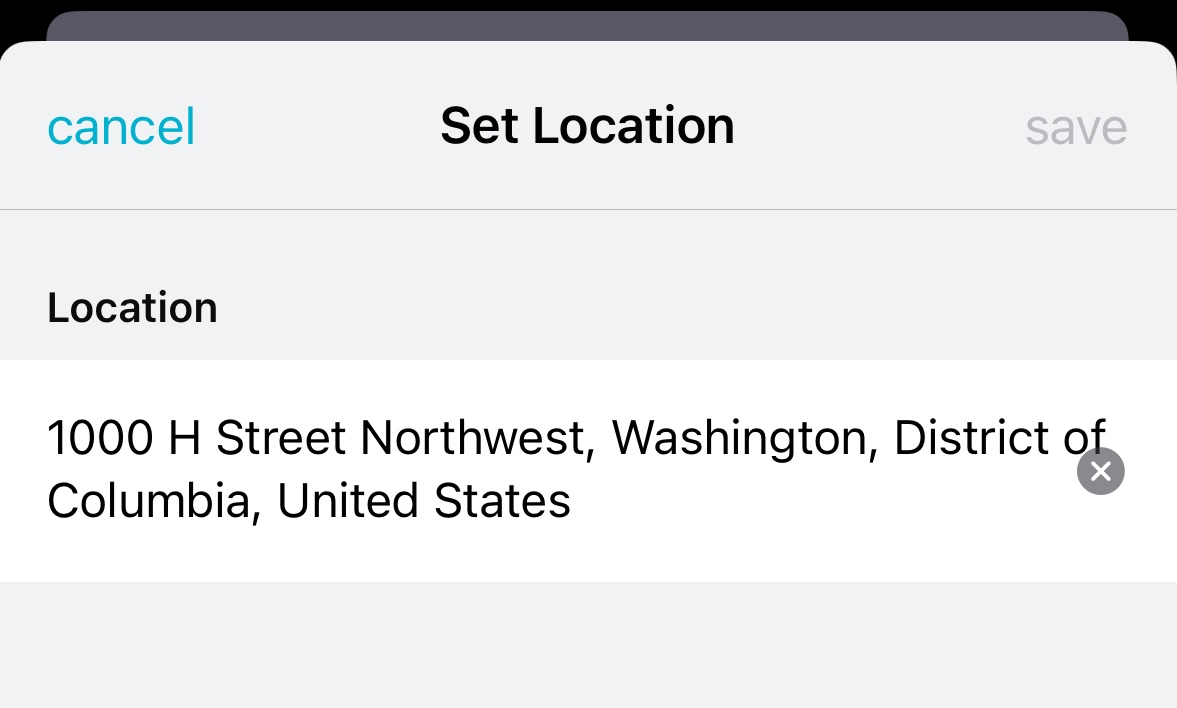Image resolution: width=1177 pixels, height=708 pixels.
Task: Click empty gray area below location field
Action: tap(587, 645)
